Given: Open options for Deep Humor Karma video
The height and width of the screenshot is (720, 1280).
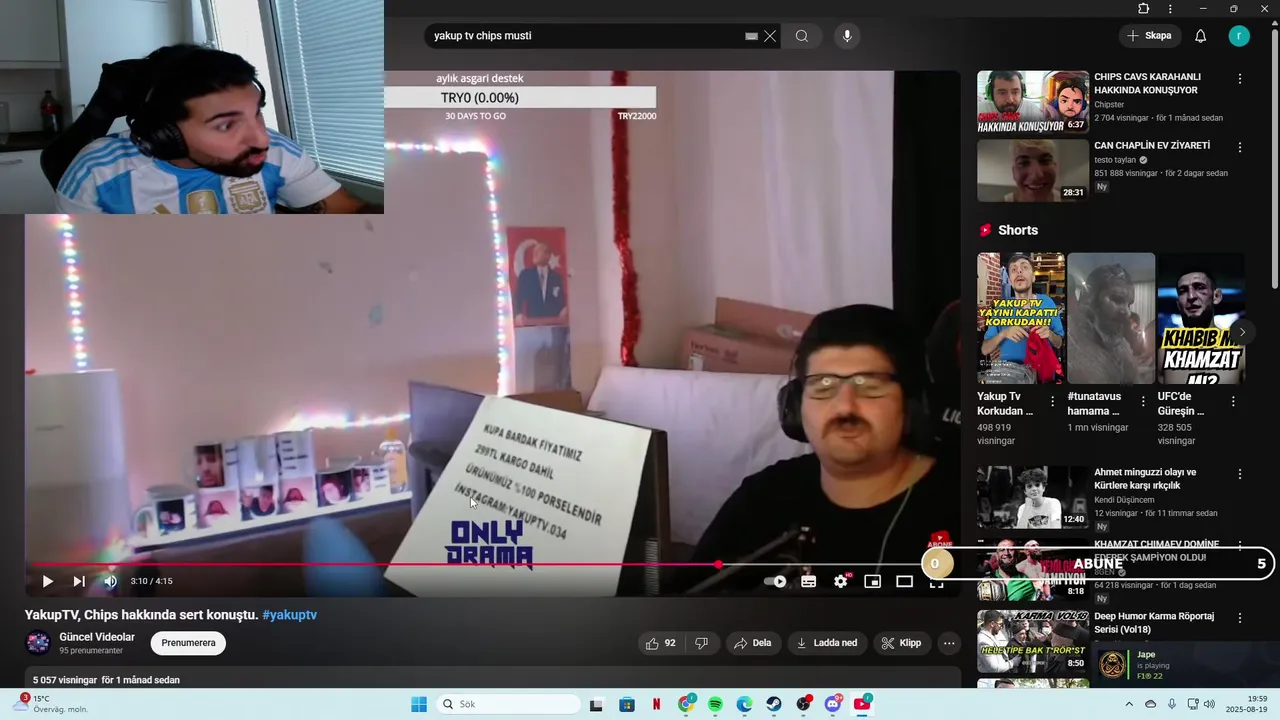Looking at the screenshot, I should click(x=1240, y=618).
